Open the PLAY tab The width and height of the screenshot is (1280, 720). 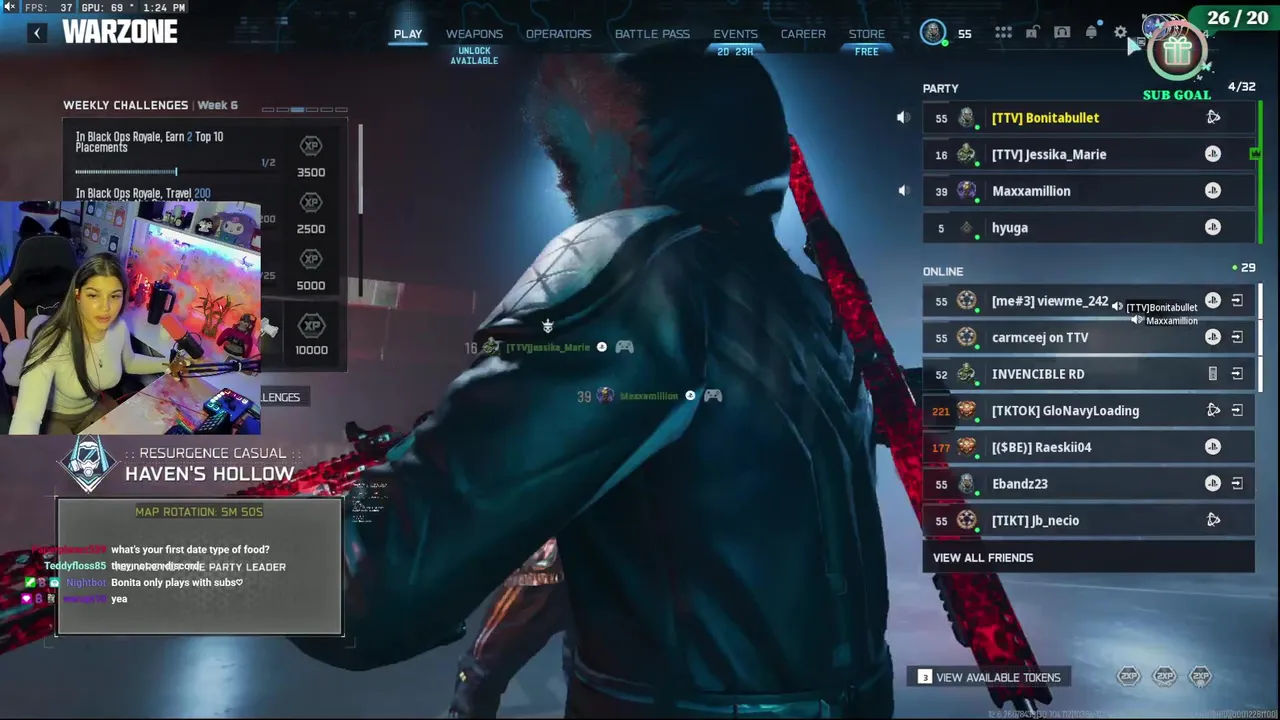pyautogui.click(x=408, y=34)
